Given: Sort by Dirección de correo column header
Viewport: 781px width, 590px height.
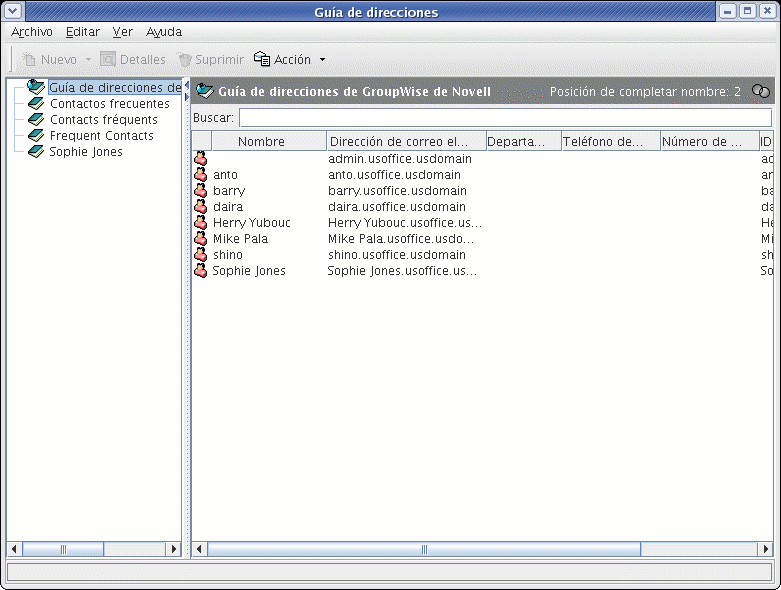Looking at the screenshot, I should (406, 141).
